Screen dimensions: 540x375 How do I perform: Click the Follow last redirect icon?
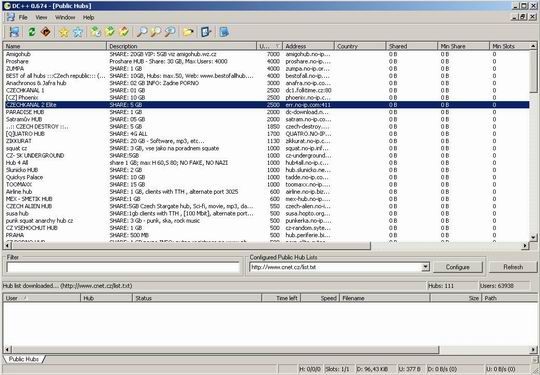pyautogui.click(x=46, y=32)
